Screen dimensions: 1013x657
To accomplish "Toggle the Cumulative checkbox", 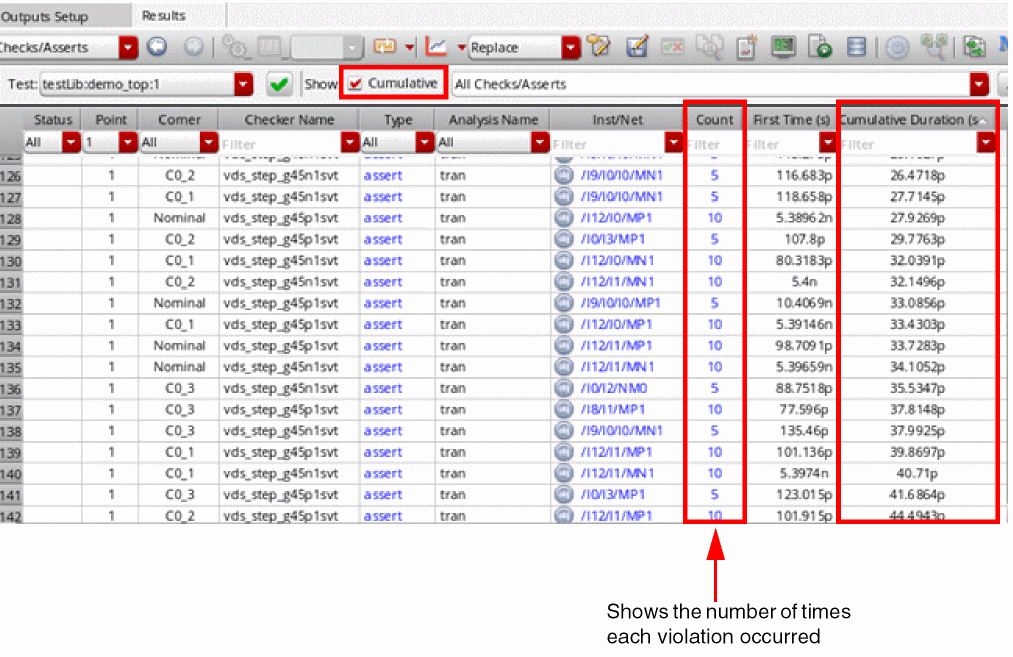I will (x=355, y=84).
